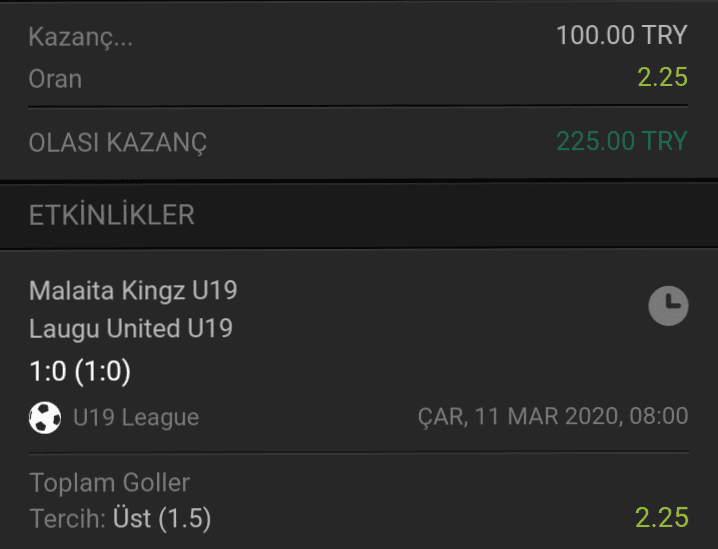The image size is (718, 549).
Task: Click the Tercih: Üst (1.5) selection
Action: [120, 519]
